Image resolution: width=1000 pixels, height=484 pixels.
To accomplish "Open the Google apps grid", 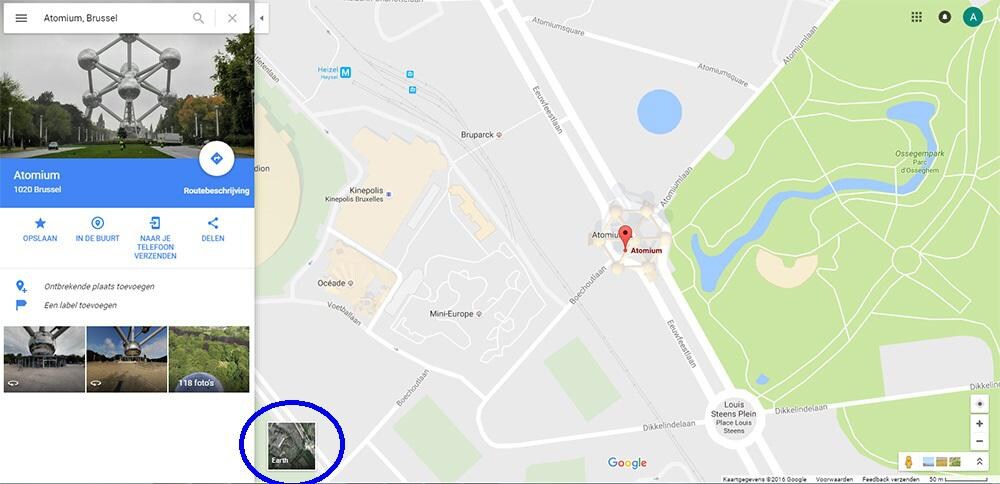I will (x=916, y=17).
